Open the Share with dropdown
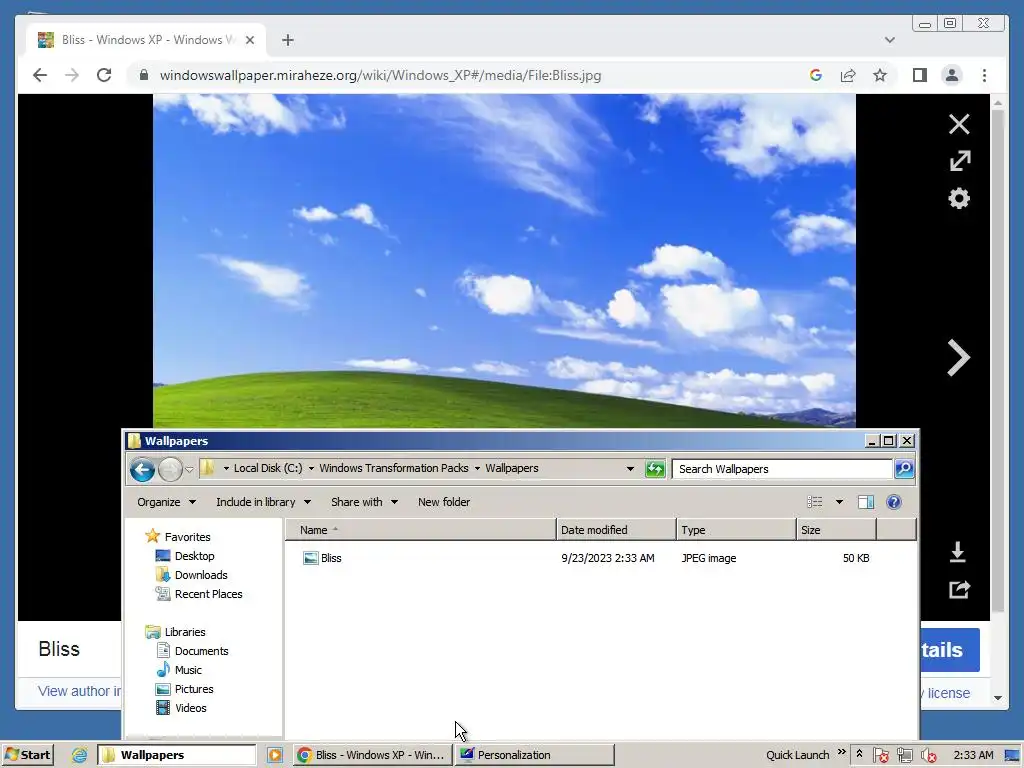This screenshot has height=768, width=1024. click(364, 502)
